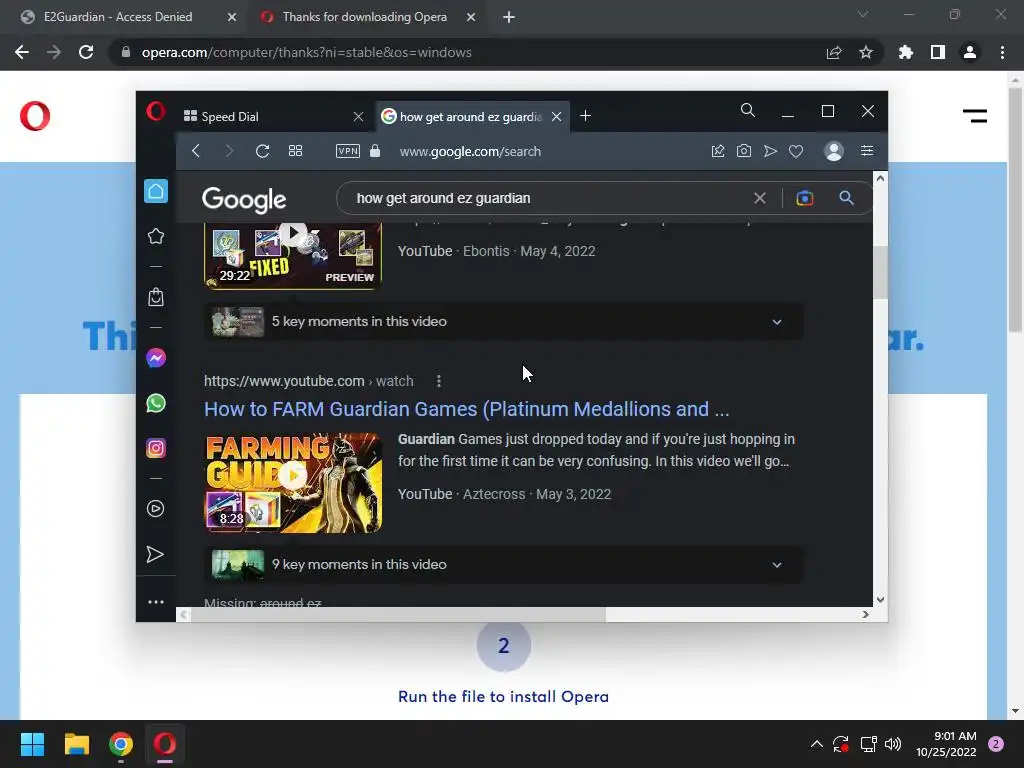The width and height of the screenshot is (1024, 768).
Task: Submit Google search with magnifier icon
Action: (846, 198)
